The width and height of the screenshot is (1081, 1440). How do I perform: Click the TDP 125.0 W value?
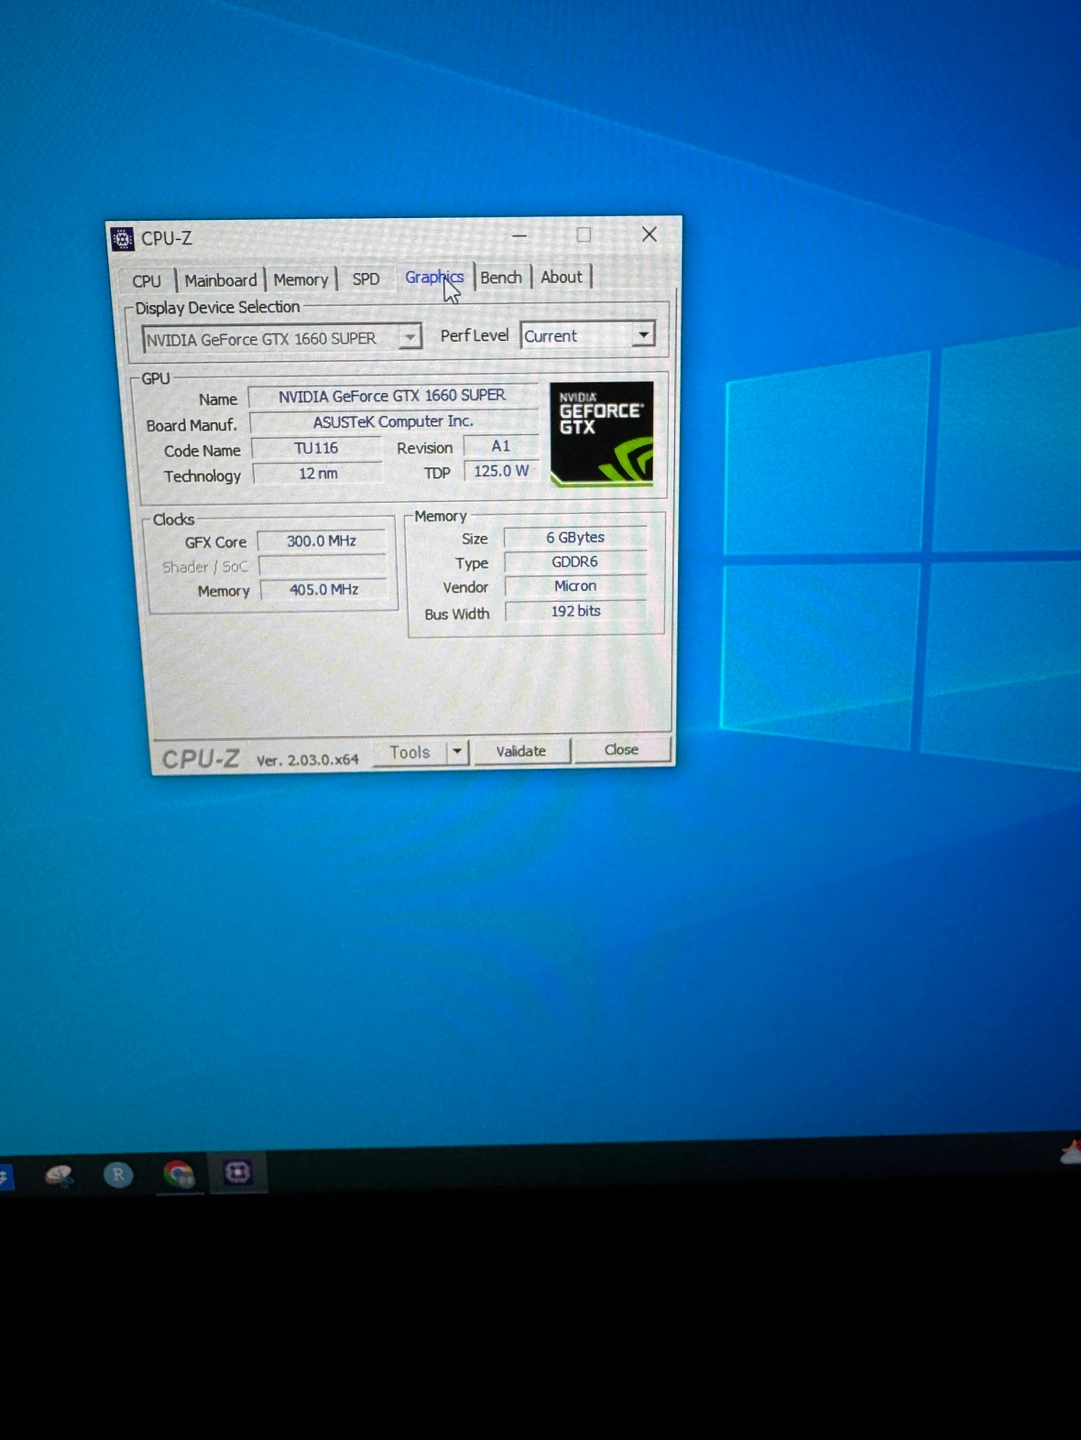point(501,471)
